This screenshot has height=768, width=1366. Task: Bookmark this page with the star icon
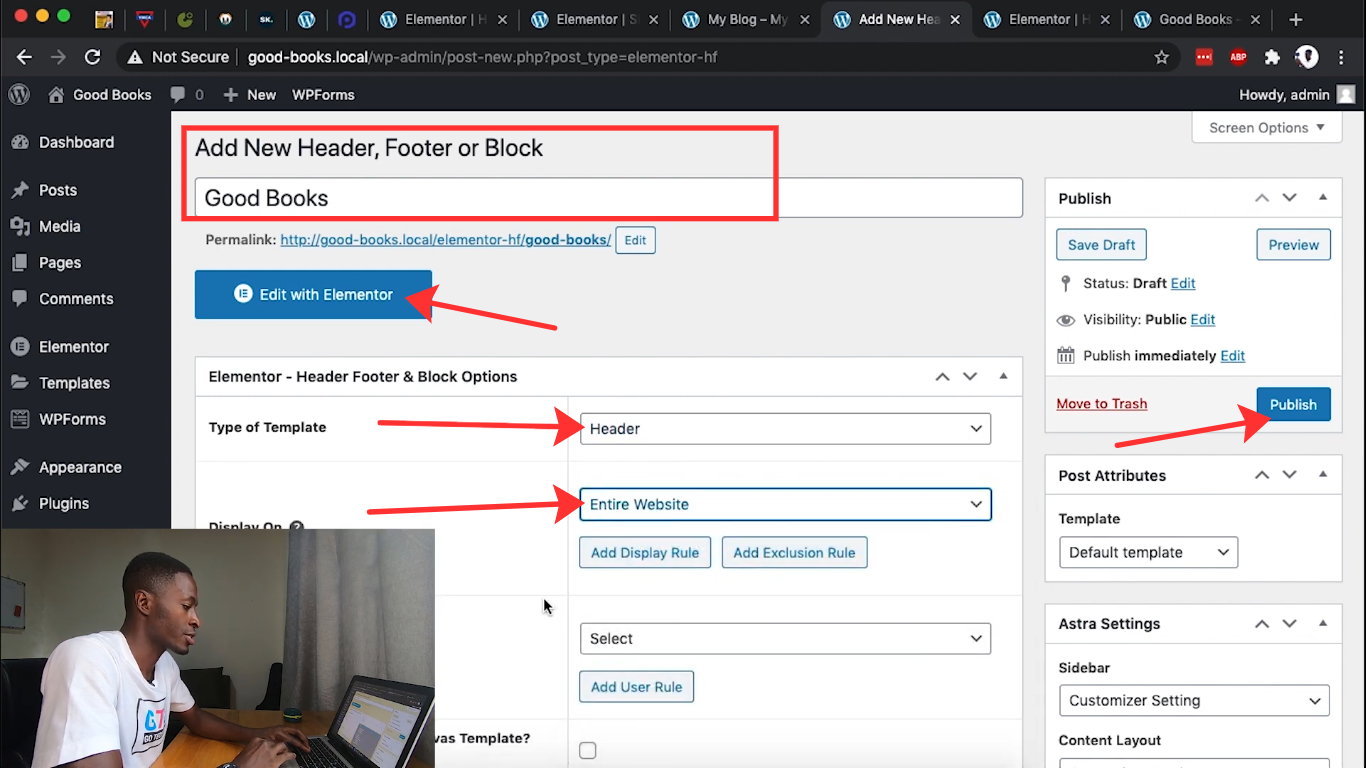1161,57
